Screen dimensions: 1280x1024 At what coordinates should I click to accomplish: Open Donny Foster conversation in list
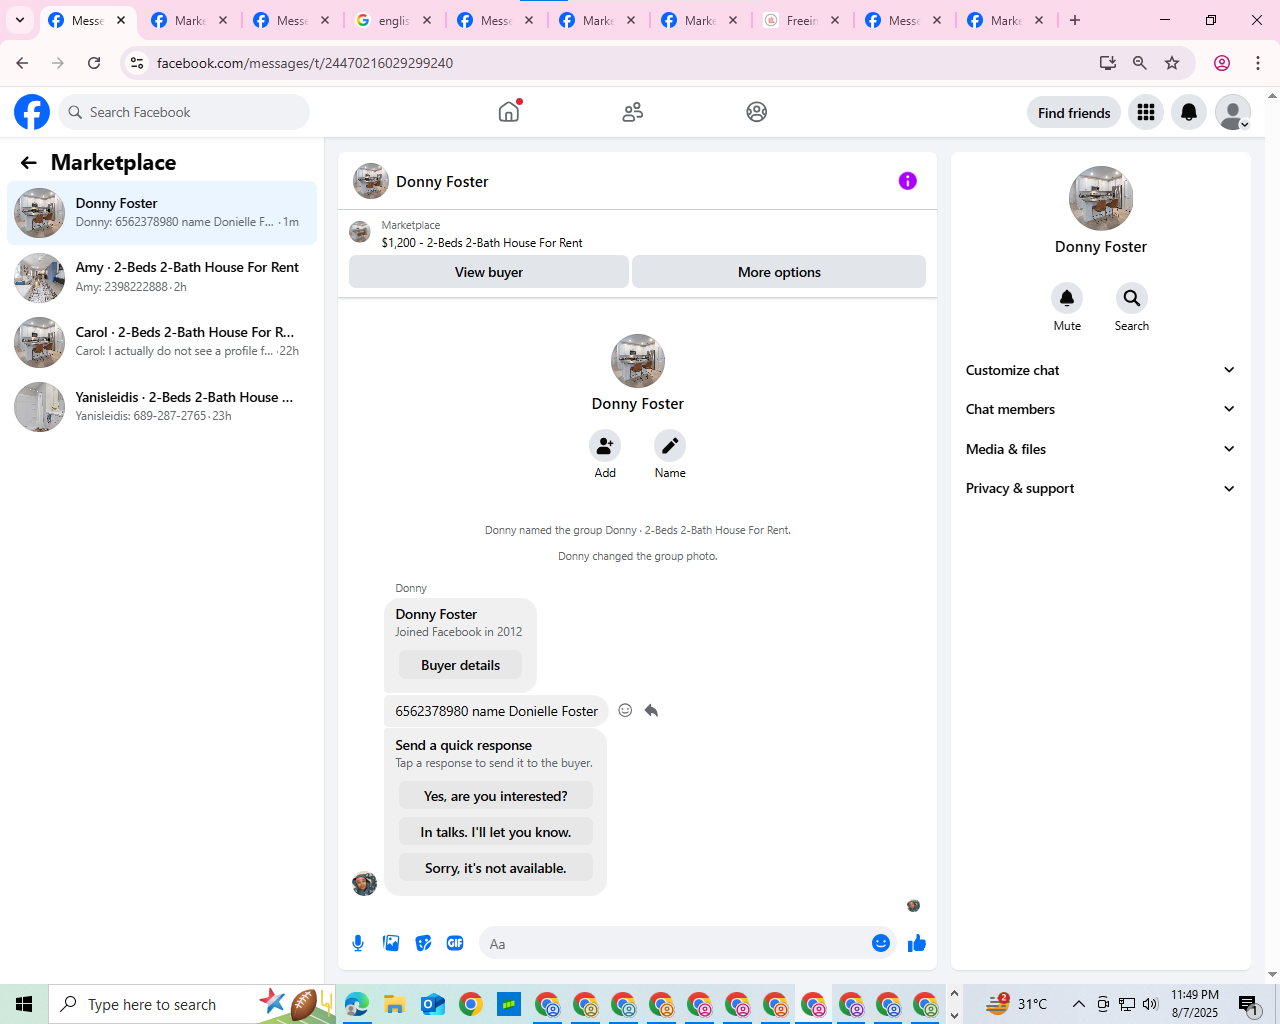pos(162,213)
